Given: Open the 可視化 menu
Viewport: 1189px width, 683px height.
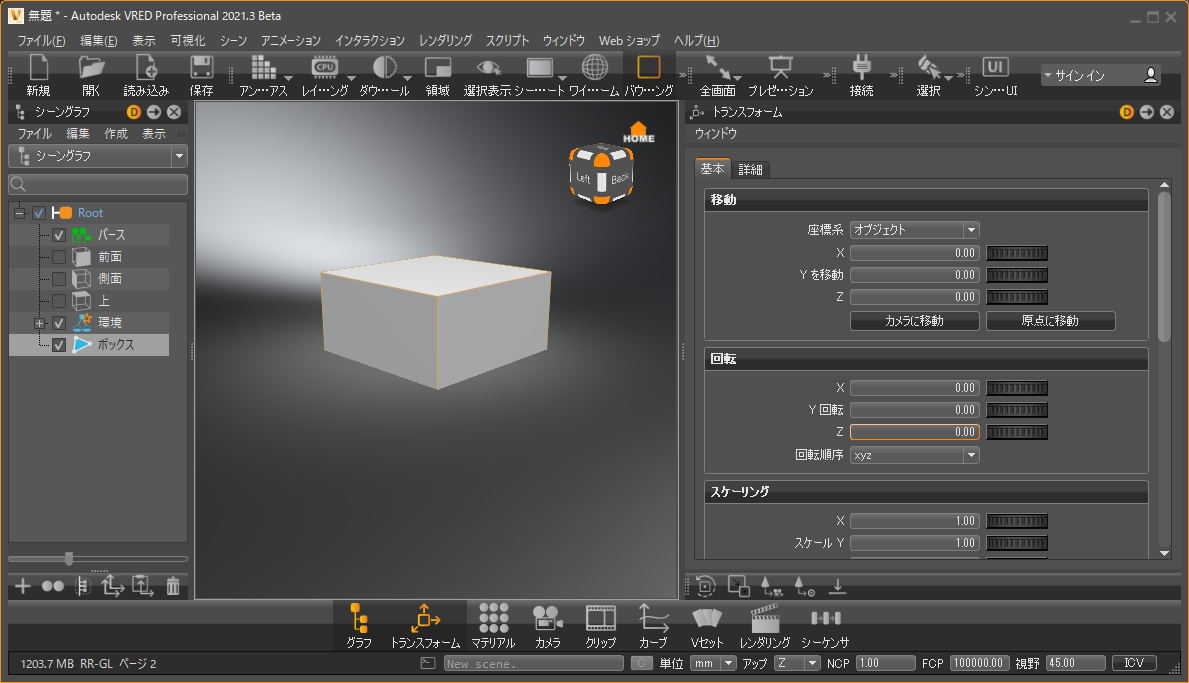Looking at the screenshot, I should click(x=188, y=40).
